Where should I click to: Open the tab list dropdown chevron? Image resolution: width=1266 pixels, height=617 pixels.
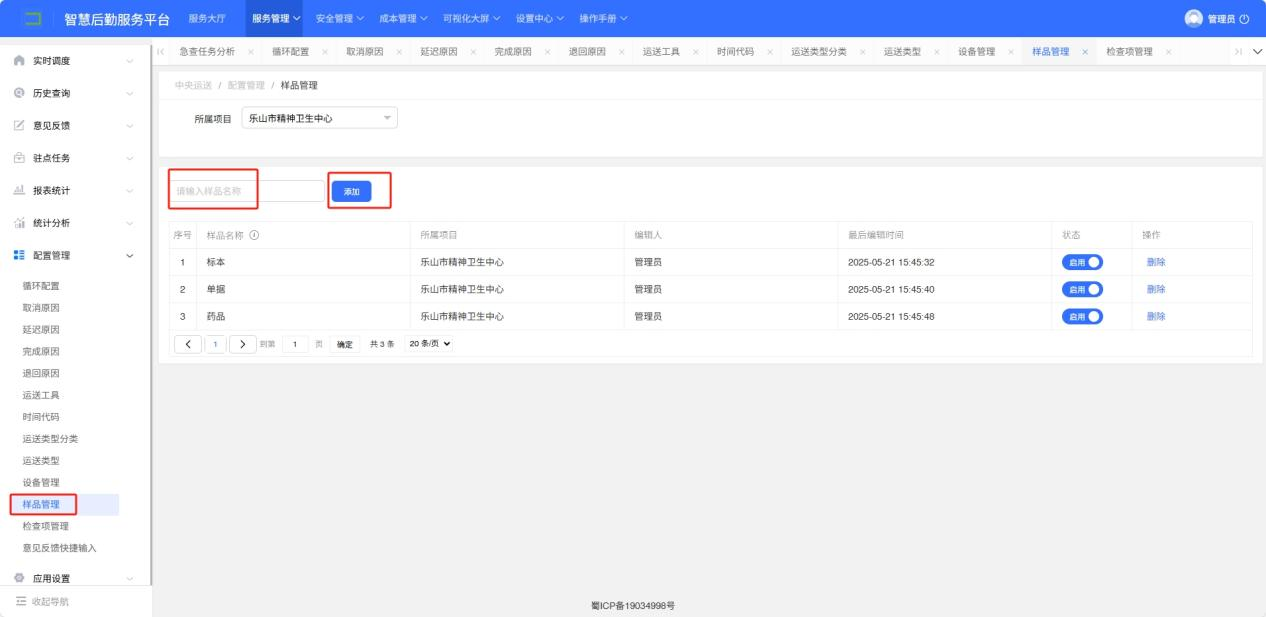point(1256,52)
